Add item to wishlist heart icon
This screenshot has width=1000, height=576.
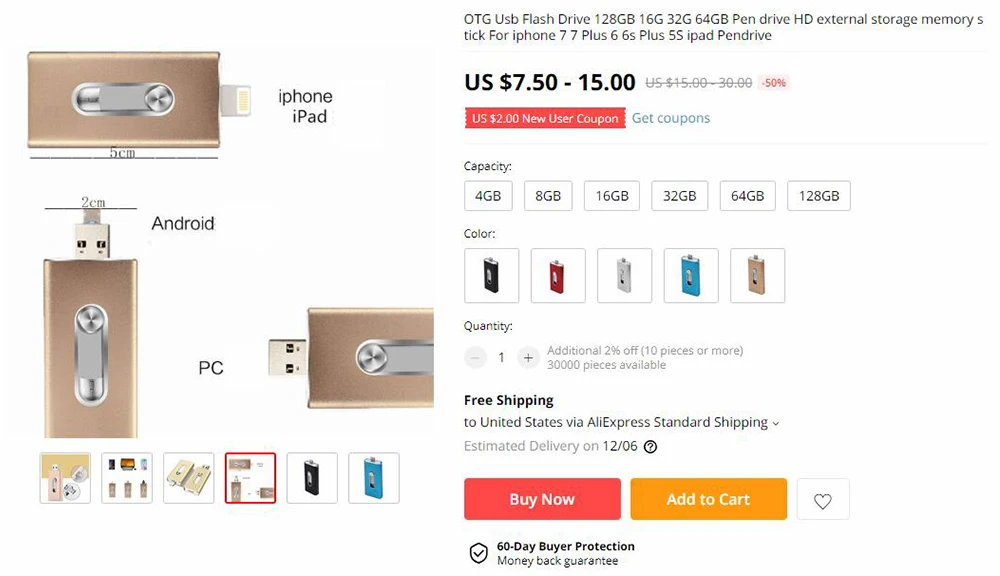[823, 501]
